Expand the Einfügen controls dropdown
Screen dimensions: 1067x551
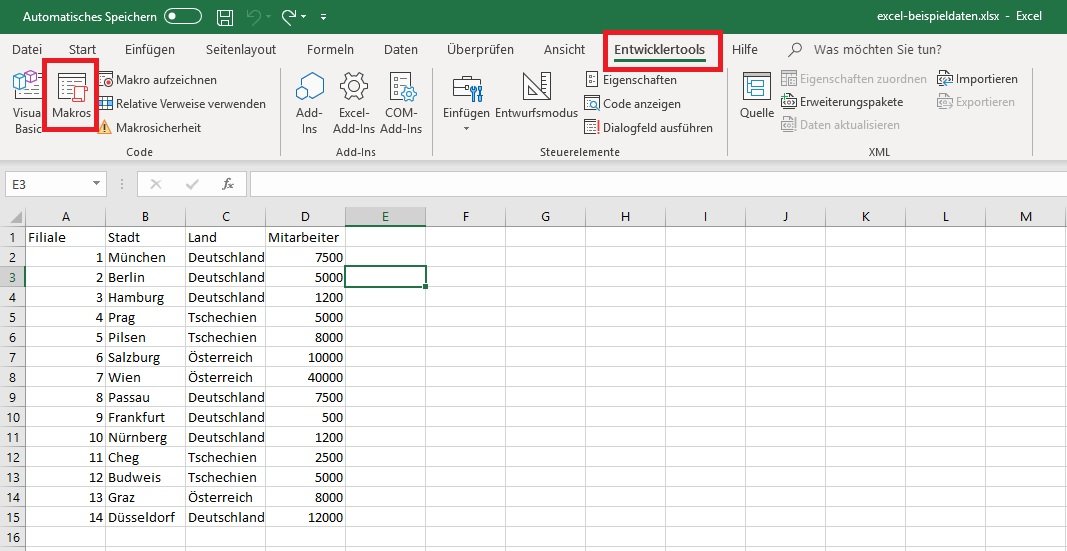click(x=466, y=128)
